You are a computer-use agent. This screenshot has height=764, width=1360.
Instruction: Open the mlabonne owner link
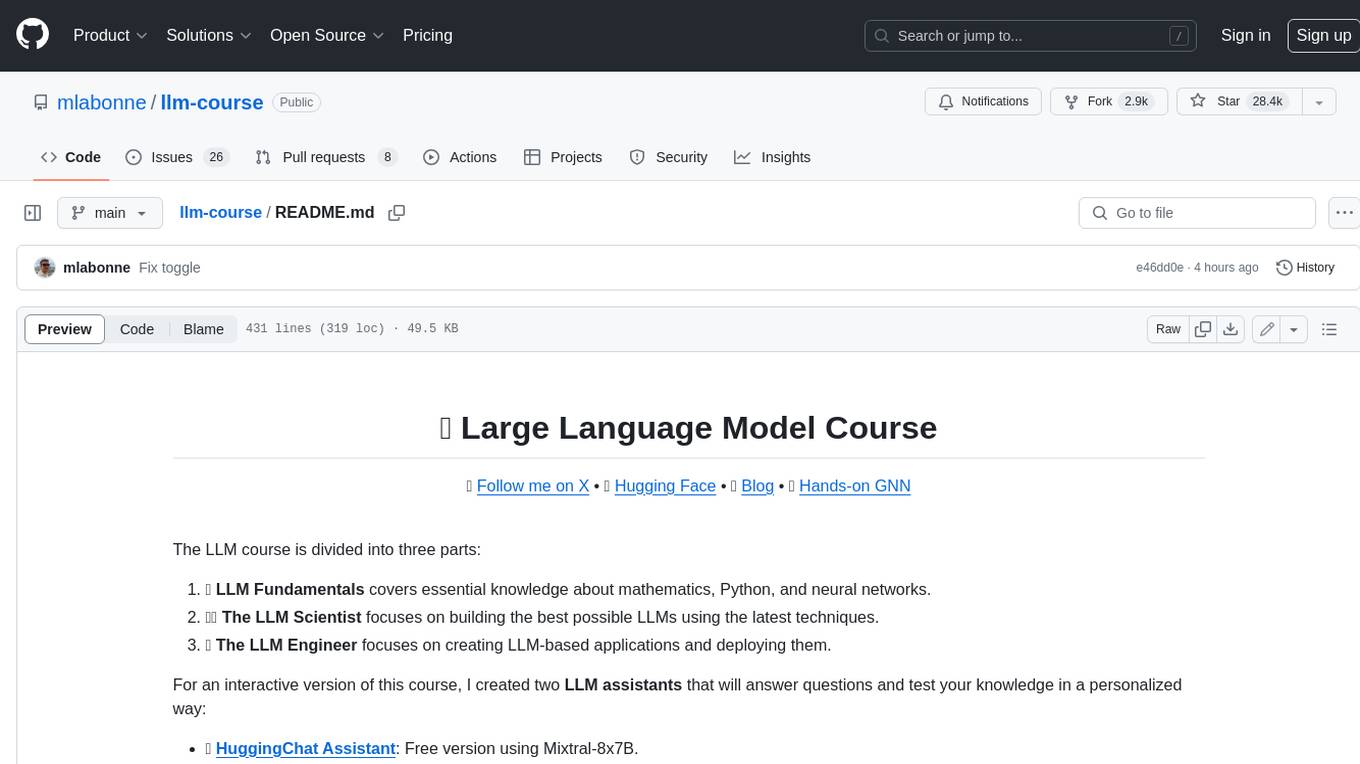point(102,103)
